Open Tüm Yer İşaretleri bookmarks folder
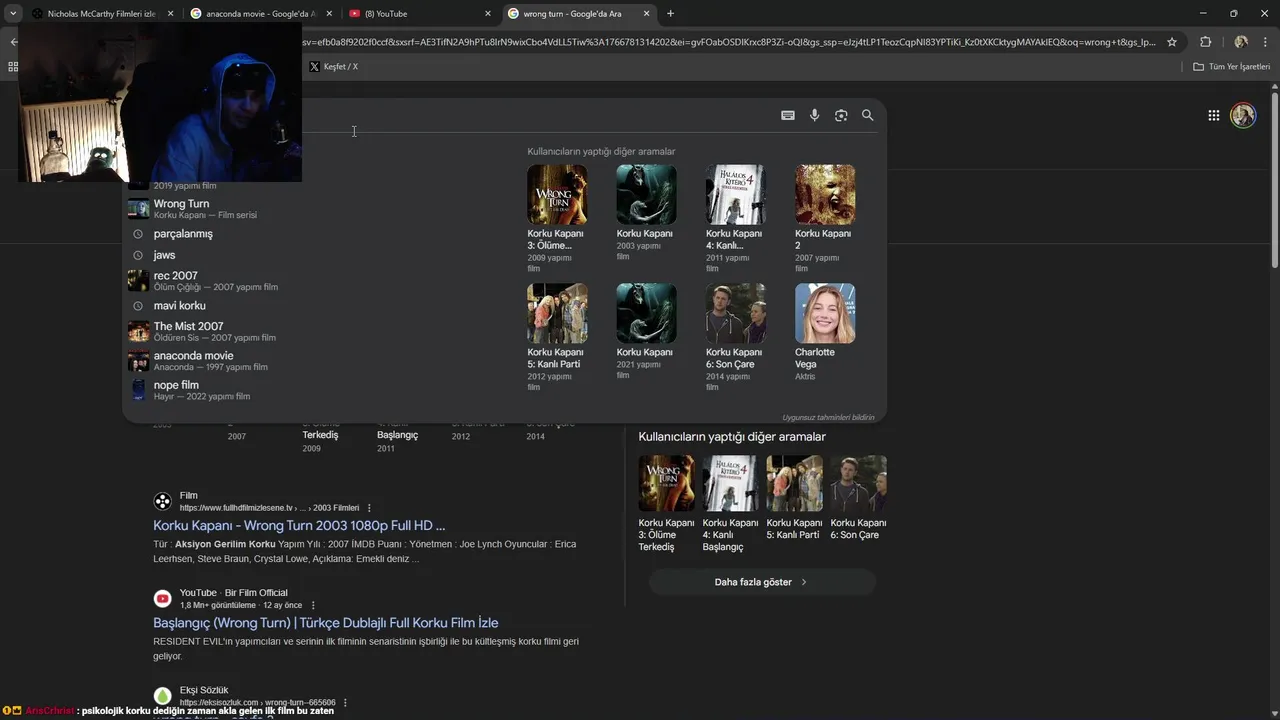The width and height of the screenshot is (1280, 720). click(1231, 66)
